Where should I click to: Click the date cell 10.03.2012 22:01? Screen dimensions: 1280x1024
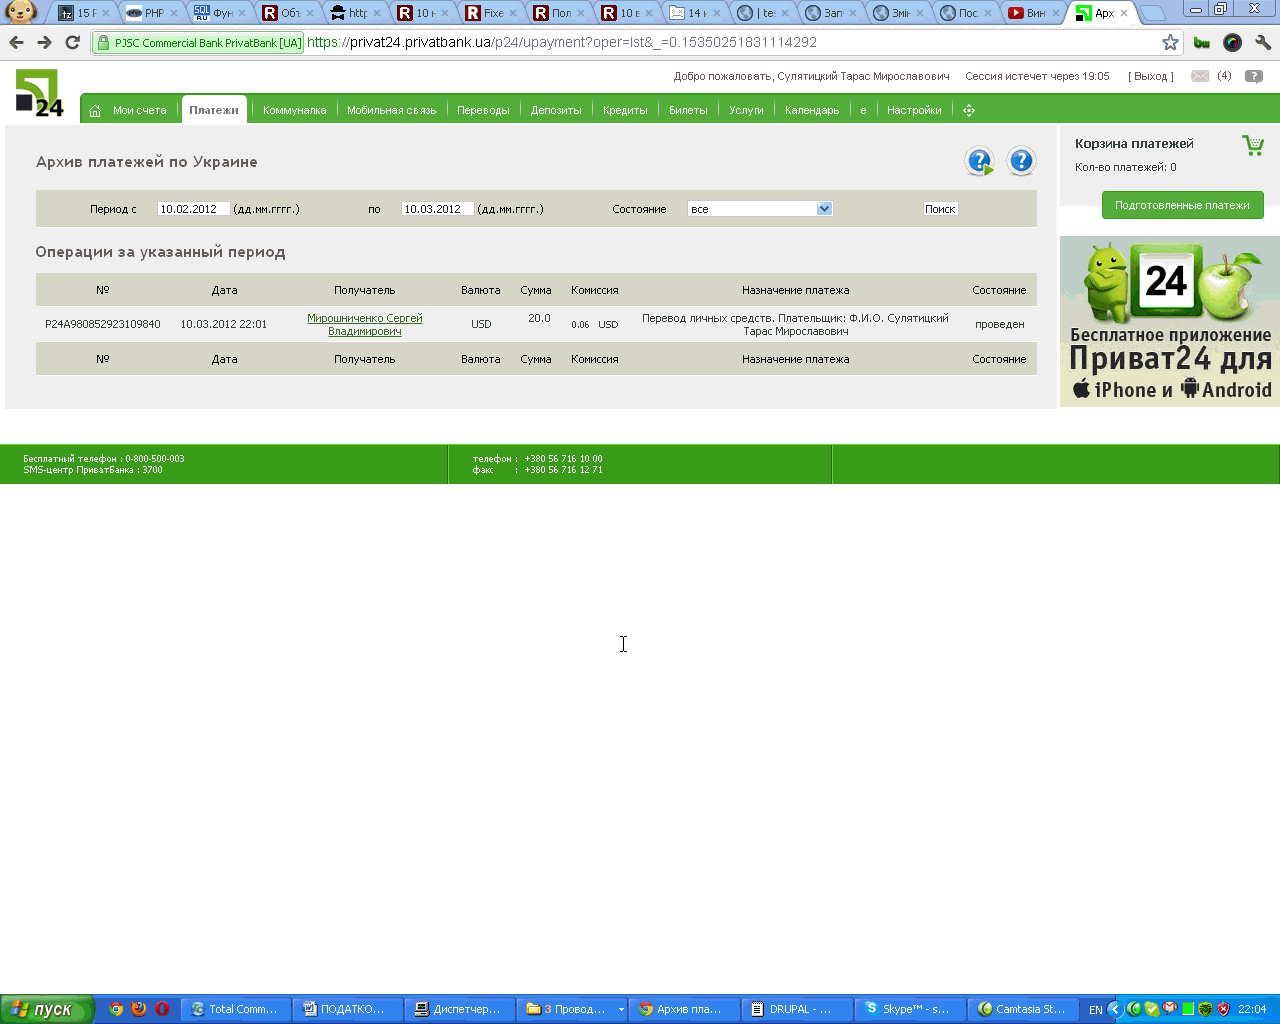point(224,324)
